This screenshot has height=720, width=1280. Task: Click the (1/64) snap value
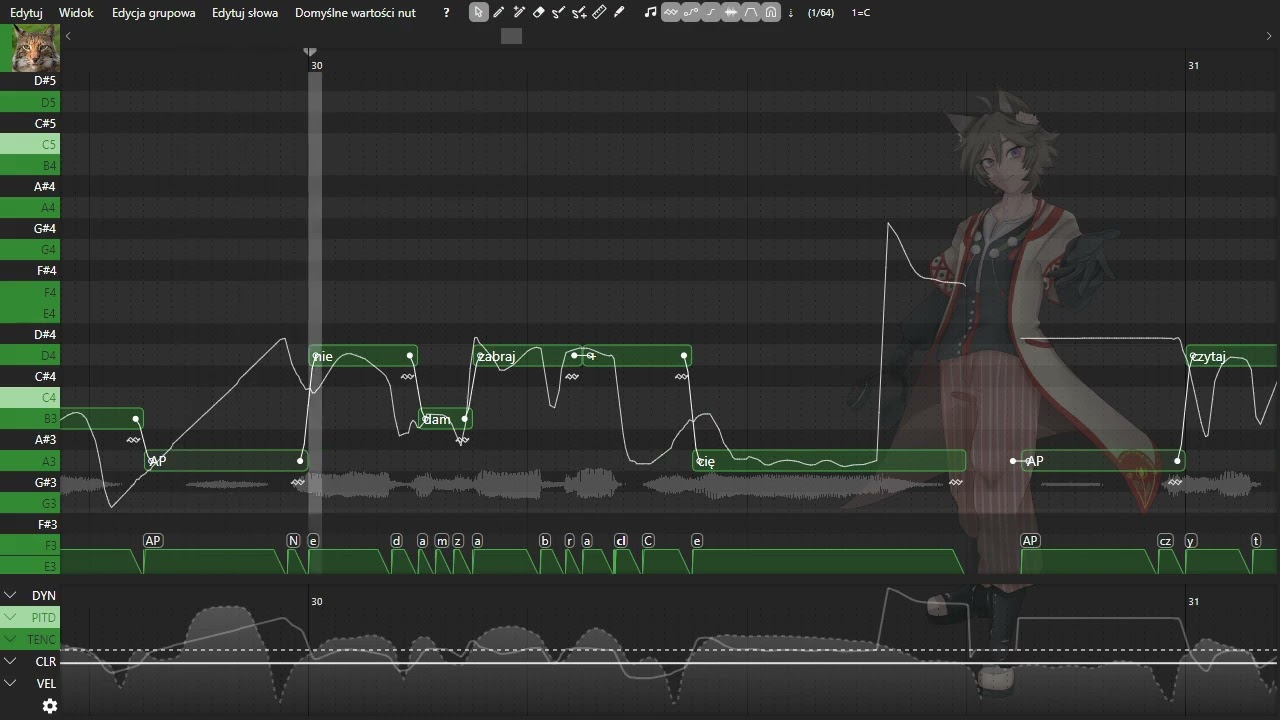pos(821,13)
